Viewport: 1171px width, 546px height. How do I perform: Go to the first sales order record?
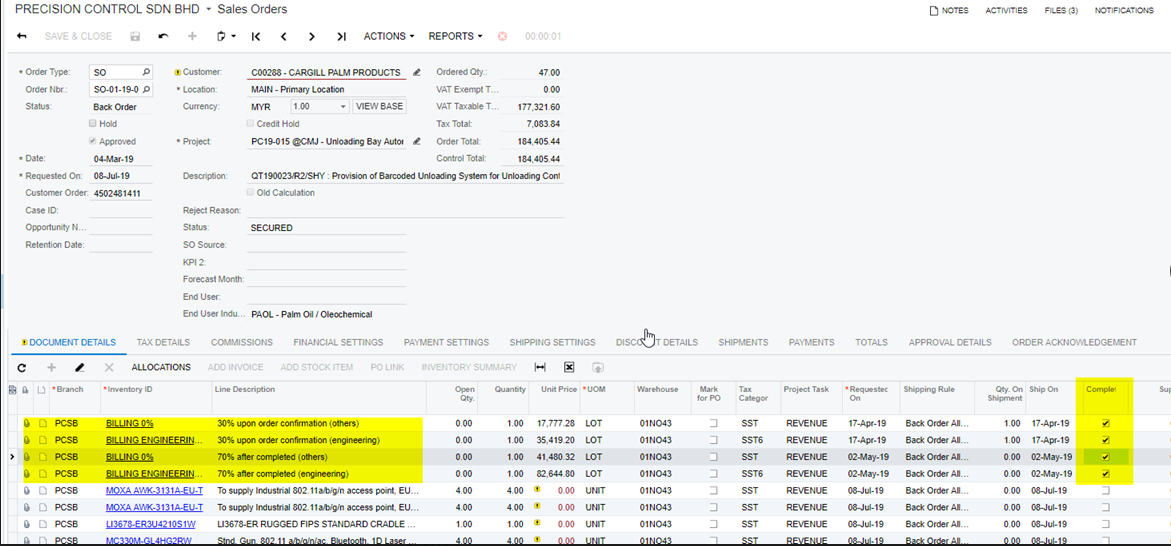(256, 37)
